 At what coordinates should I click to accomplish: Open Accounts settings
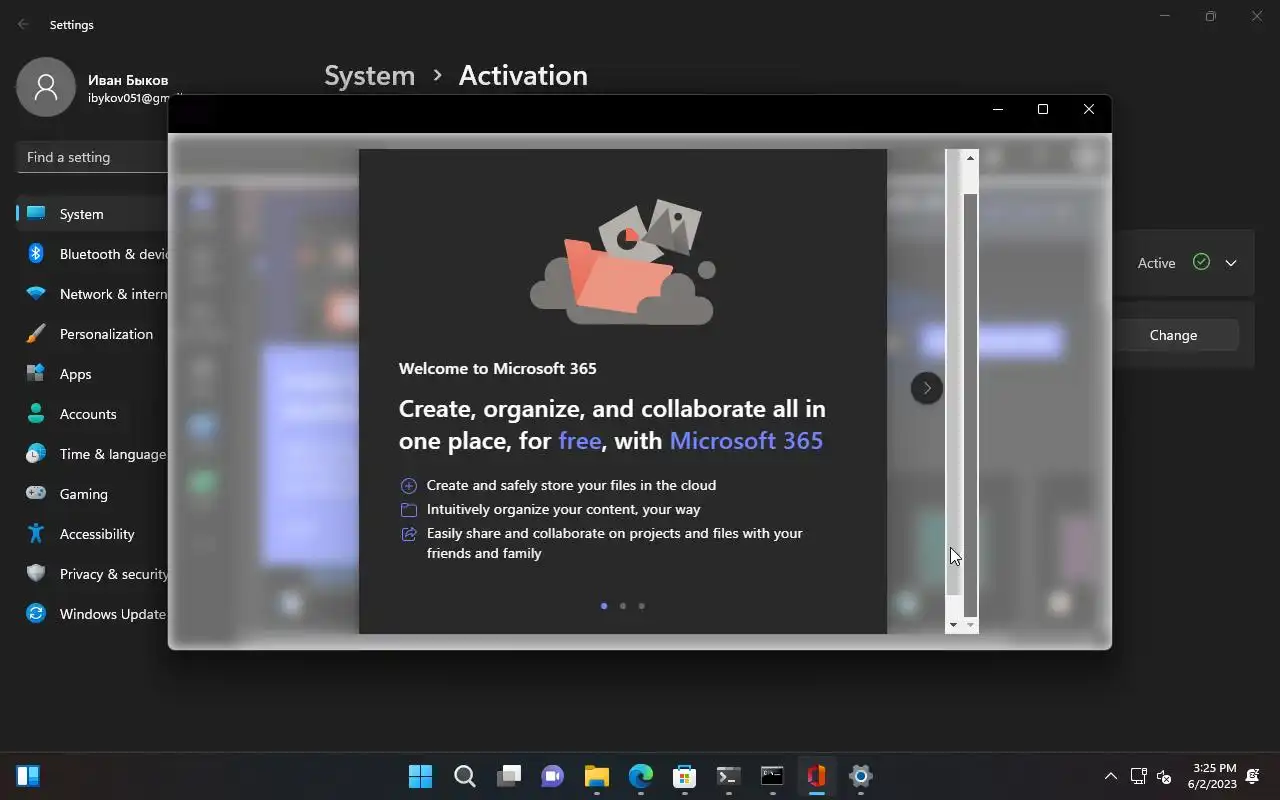[93, 414]
